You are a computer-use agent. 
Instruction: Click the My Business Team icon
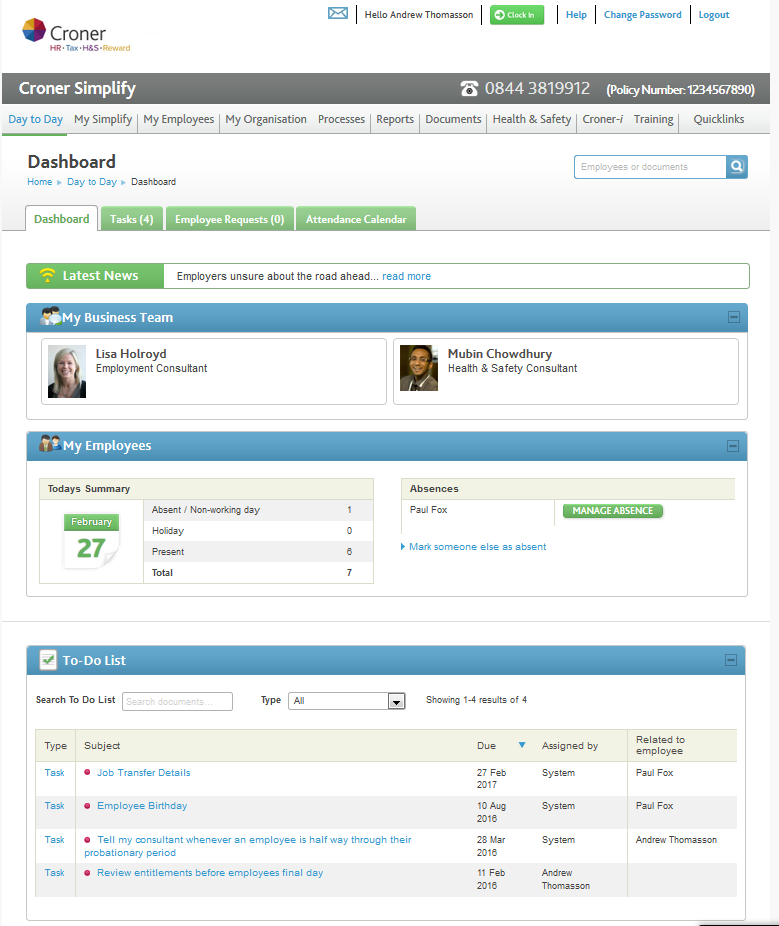coord(50,317)
